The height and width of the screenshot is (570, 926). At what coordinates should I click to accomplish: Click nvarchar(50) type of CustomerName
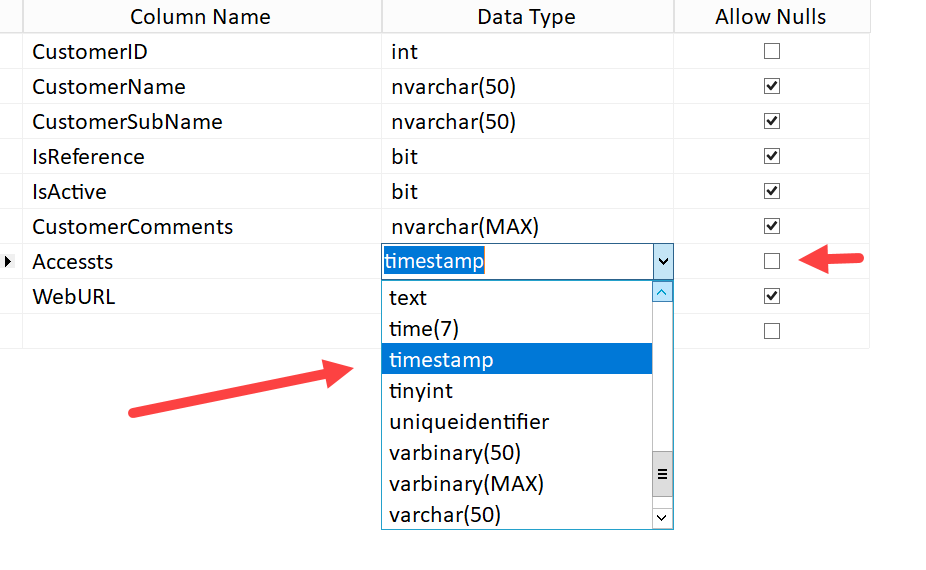tap(527, 86)
